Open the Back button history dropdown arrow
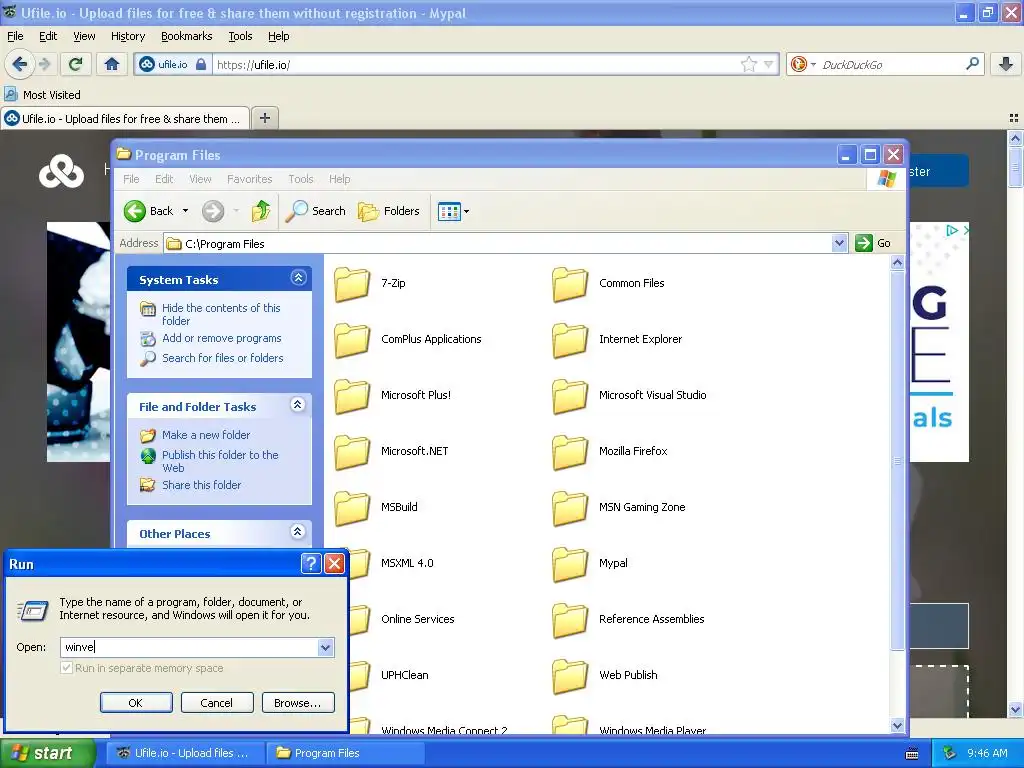 pos(185,211)
